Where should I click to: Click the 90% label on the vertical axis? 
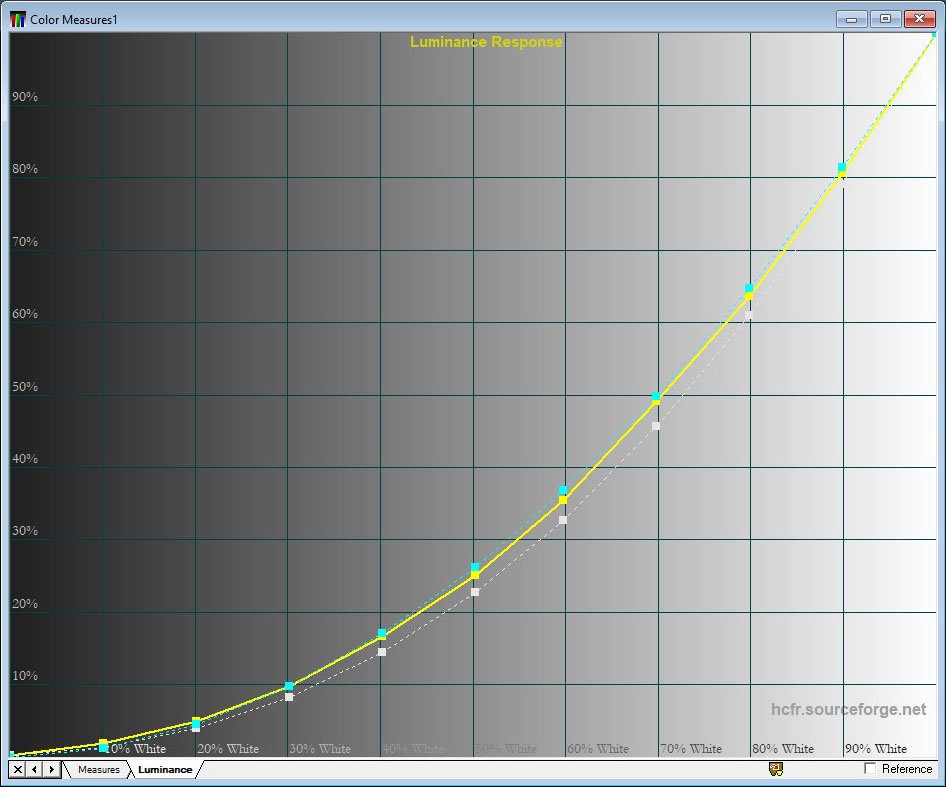[x=25, y=97]
